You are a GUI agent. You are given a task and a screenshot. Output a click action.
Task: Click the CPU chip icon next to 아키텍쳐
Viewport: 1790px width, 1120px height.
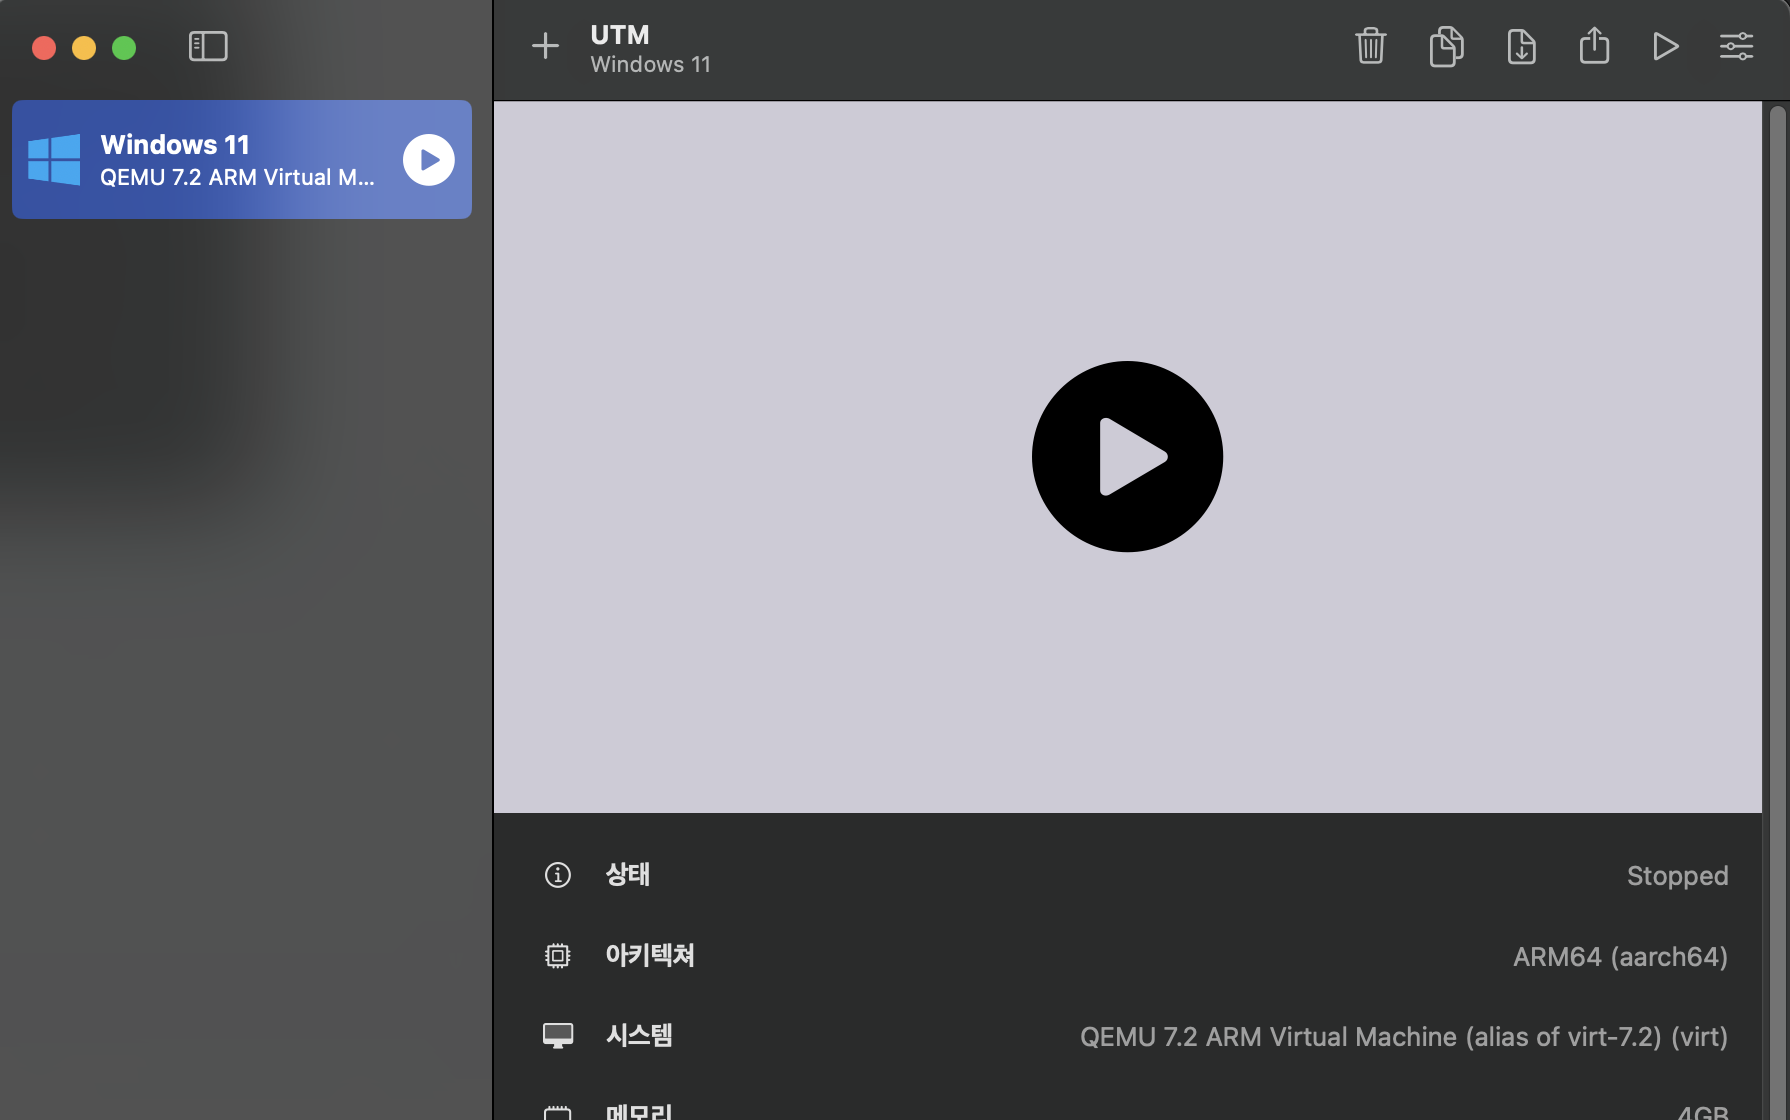[x=557, y=956]
